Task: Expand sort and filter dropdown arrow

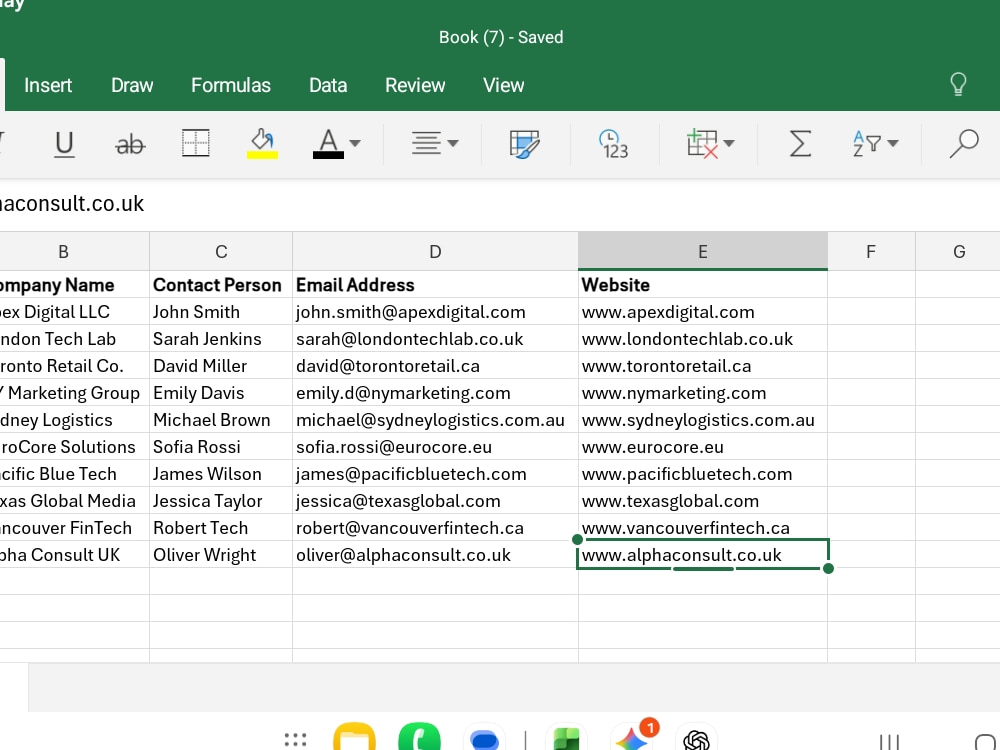Action: (893, 143)
